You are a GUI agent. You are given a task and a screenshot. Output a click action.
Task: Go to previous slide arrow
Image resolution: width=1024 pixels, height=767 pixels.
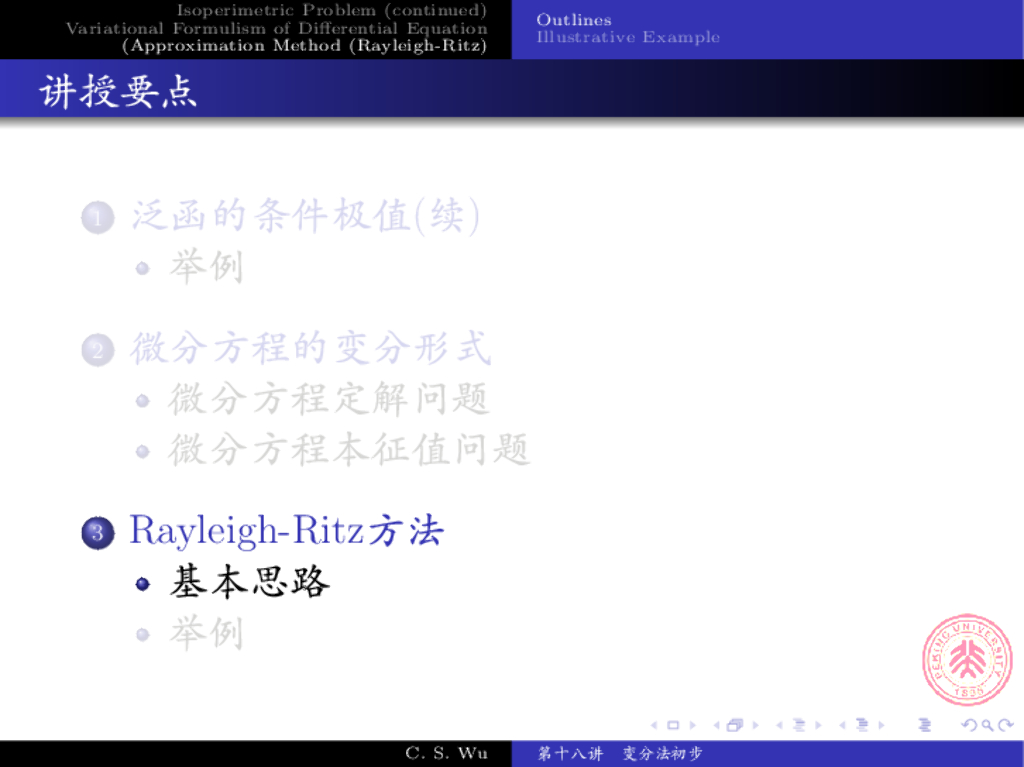(654, 725)
